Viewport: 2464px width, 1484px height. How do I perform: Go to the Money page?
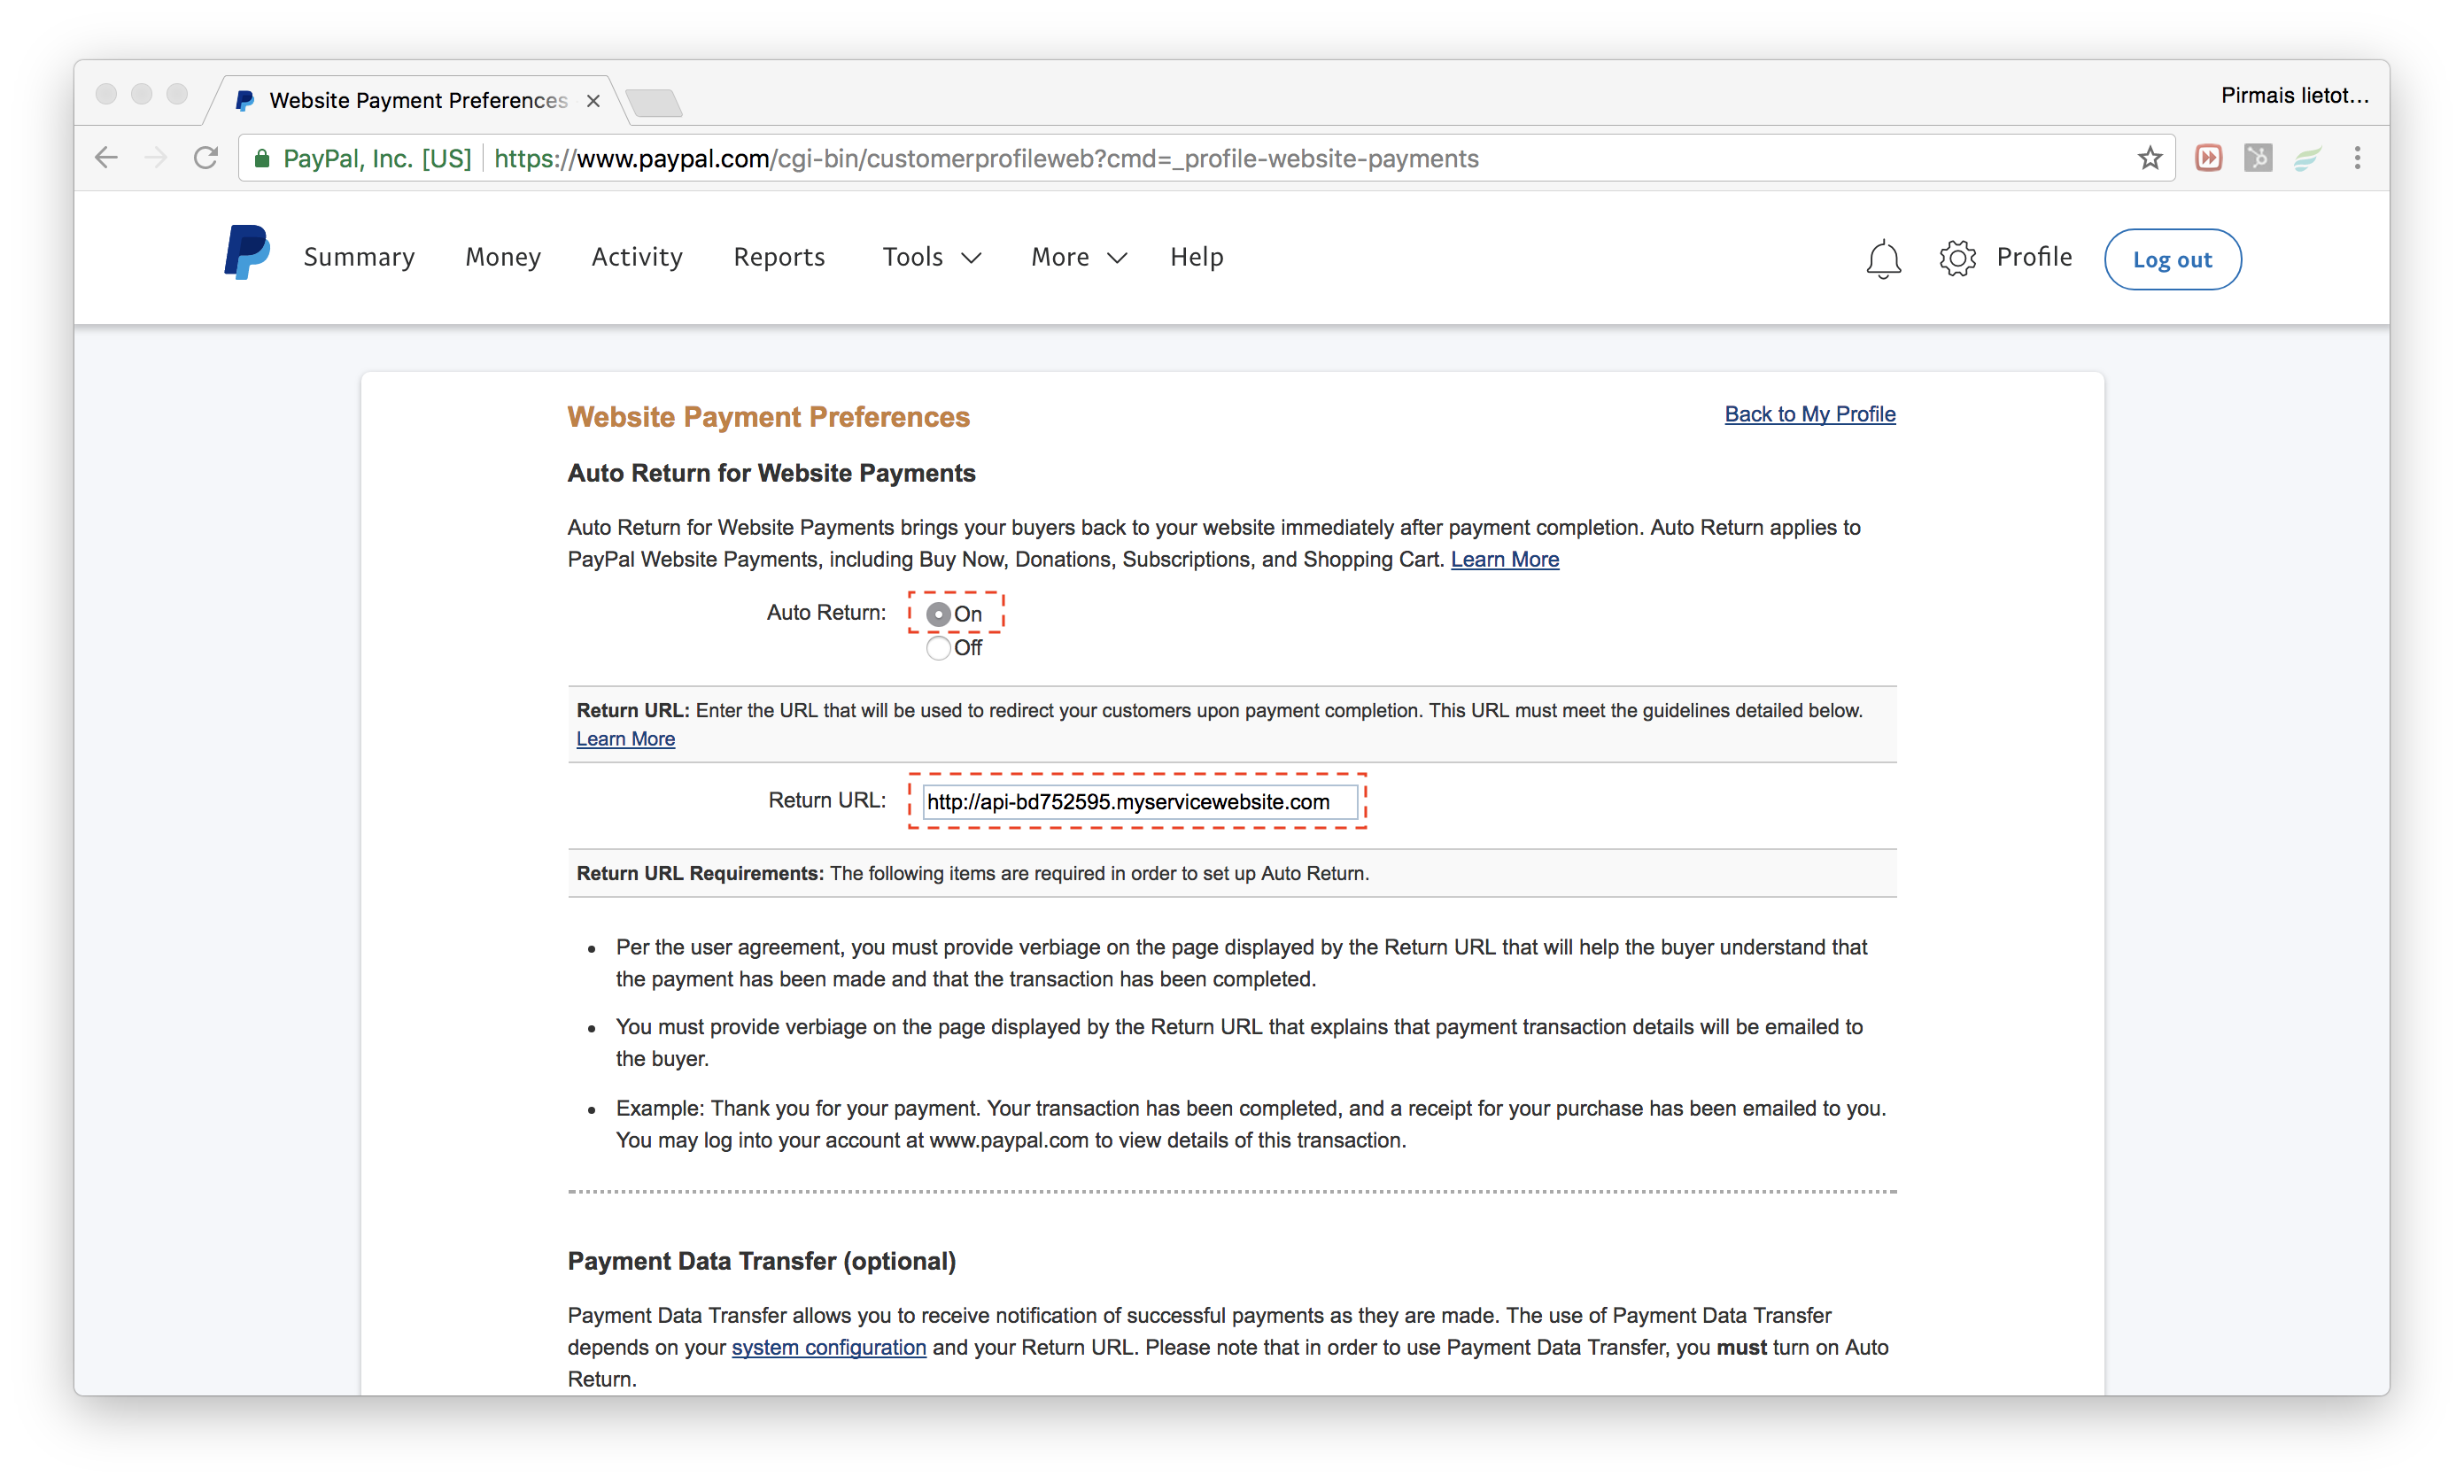click(503, 257)
